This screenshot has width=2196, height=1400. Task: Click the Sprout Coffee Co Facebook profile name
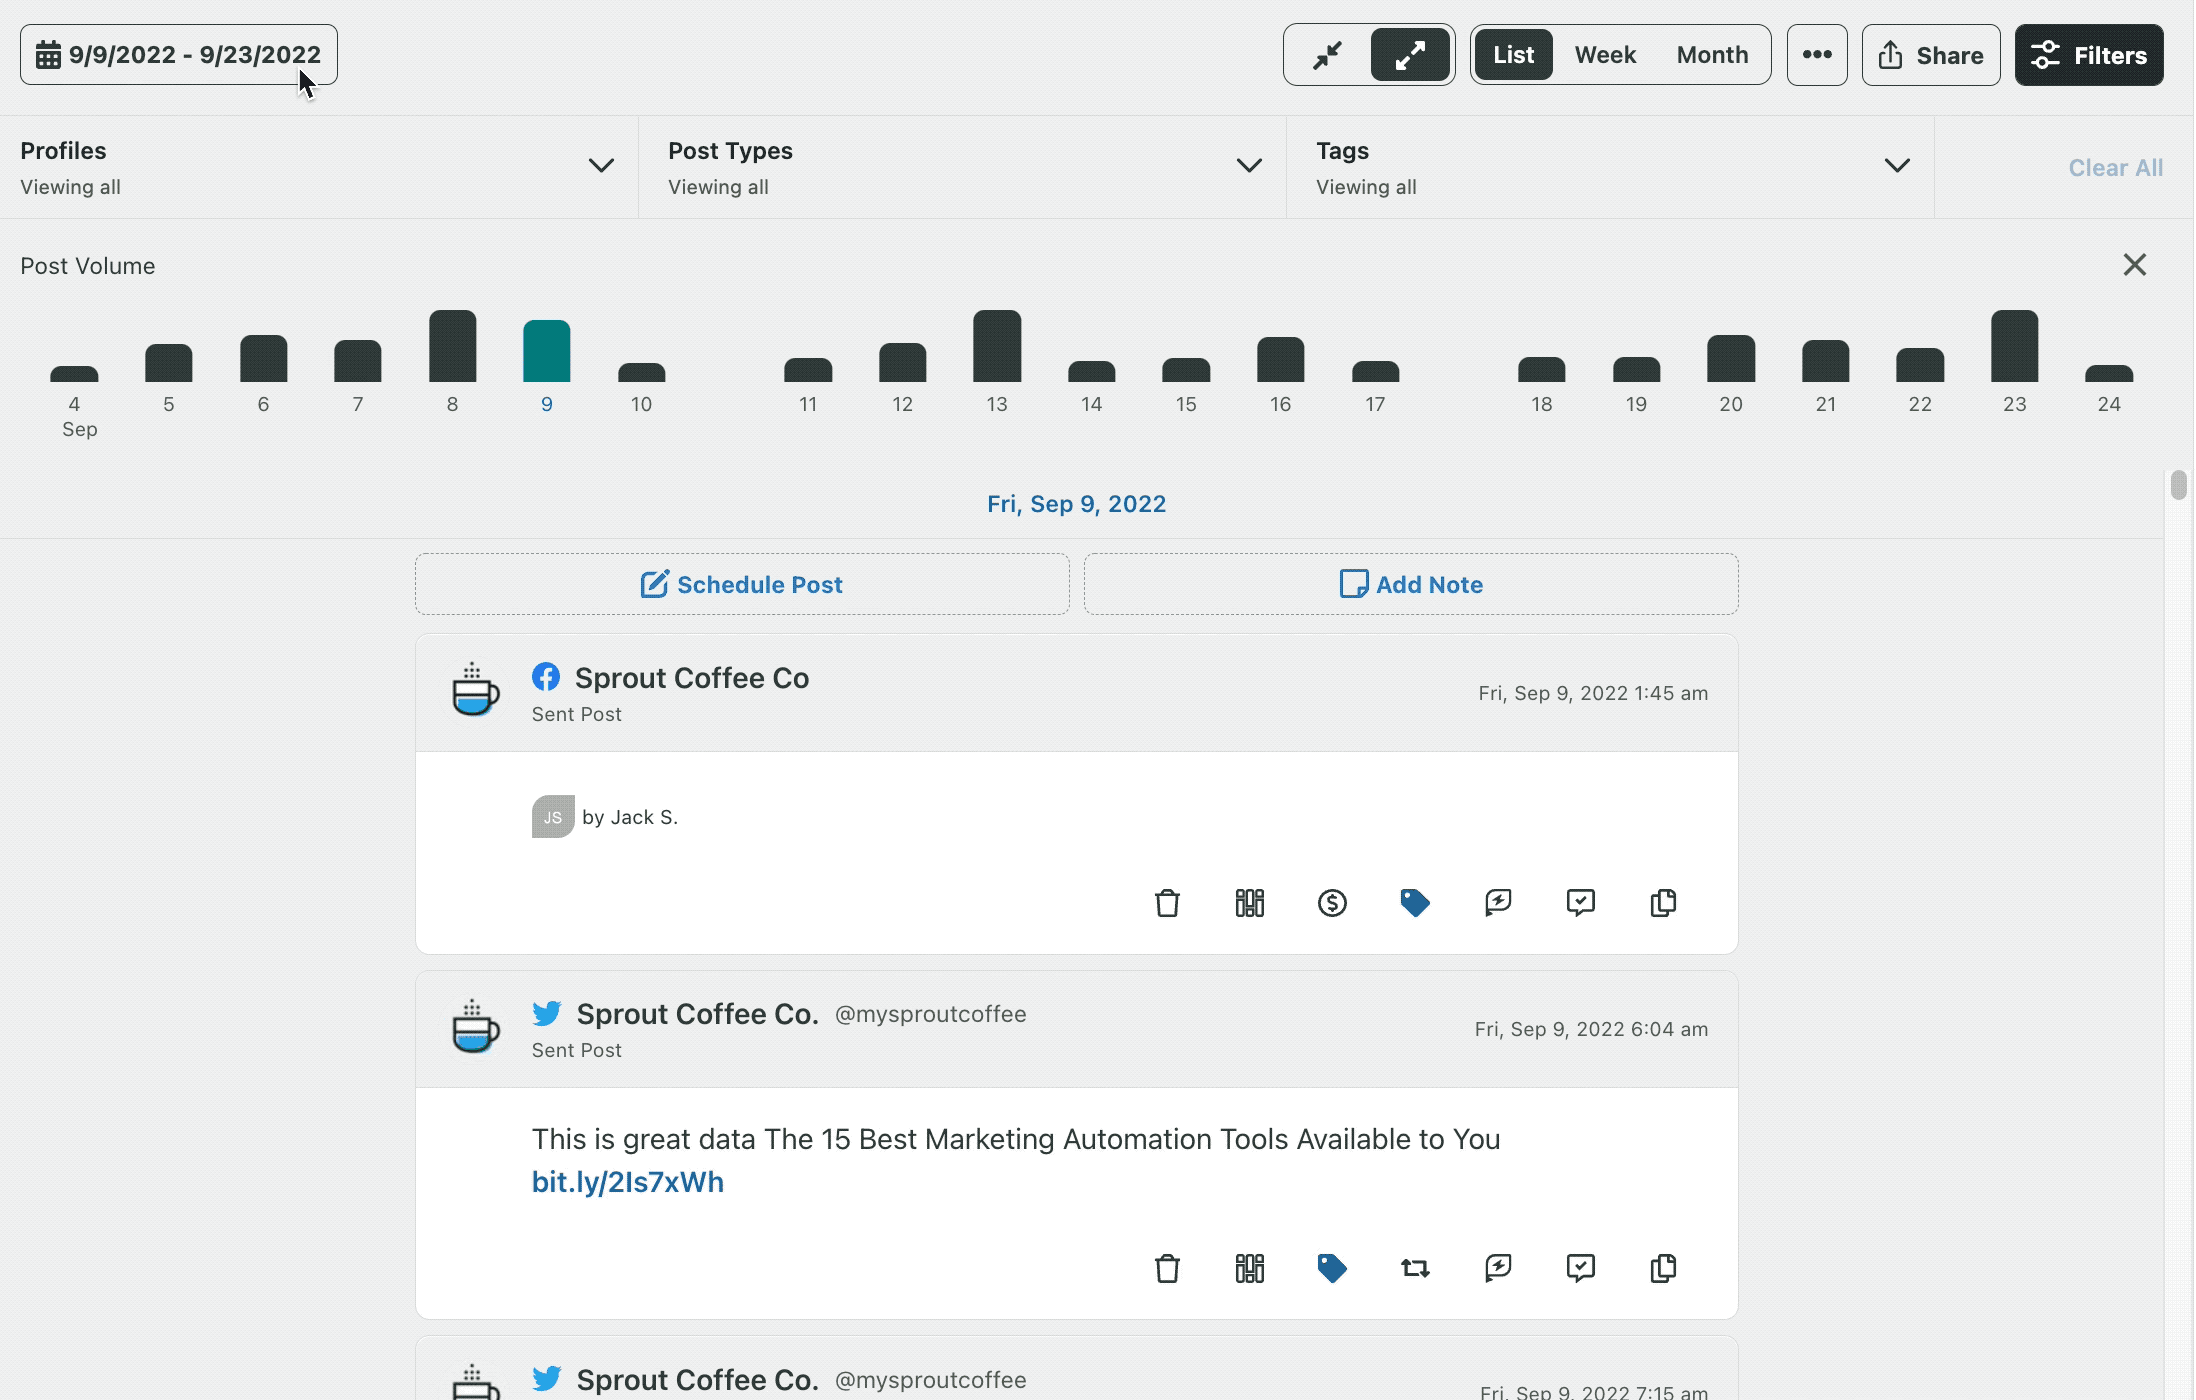tap(692, 678)
